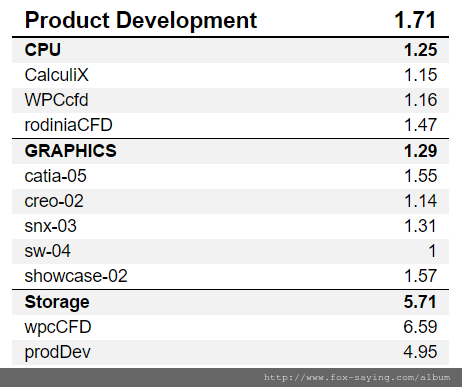Select the wpcCFD value 6.59

[420, 327]
